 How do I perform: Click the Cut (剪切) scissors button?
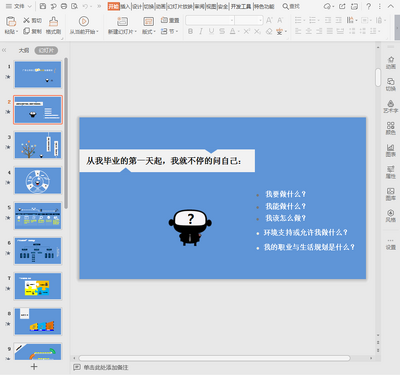click(32, 21)
